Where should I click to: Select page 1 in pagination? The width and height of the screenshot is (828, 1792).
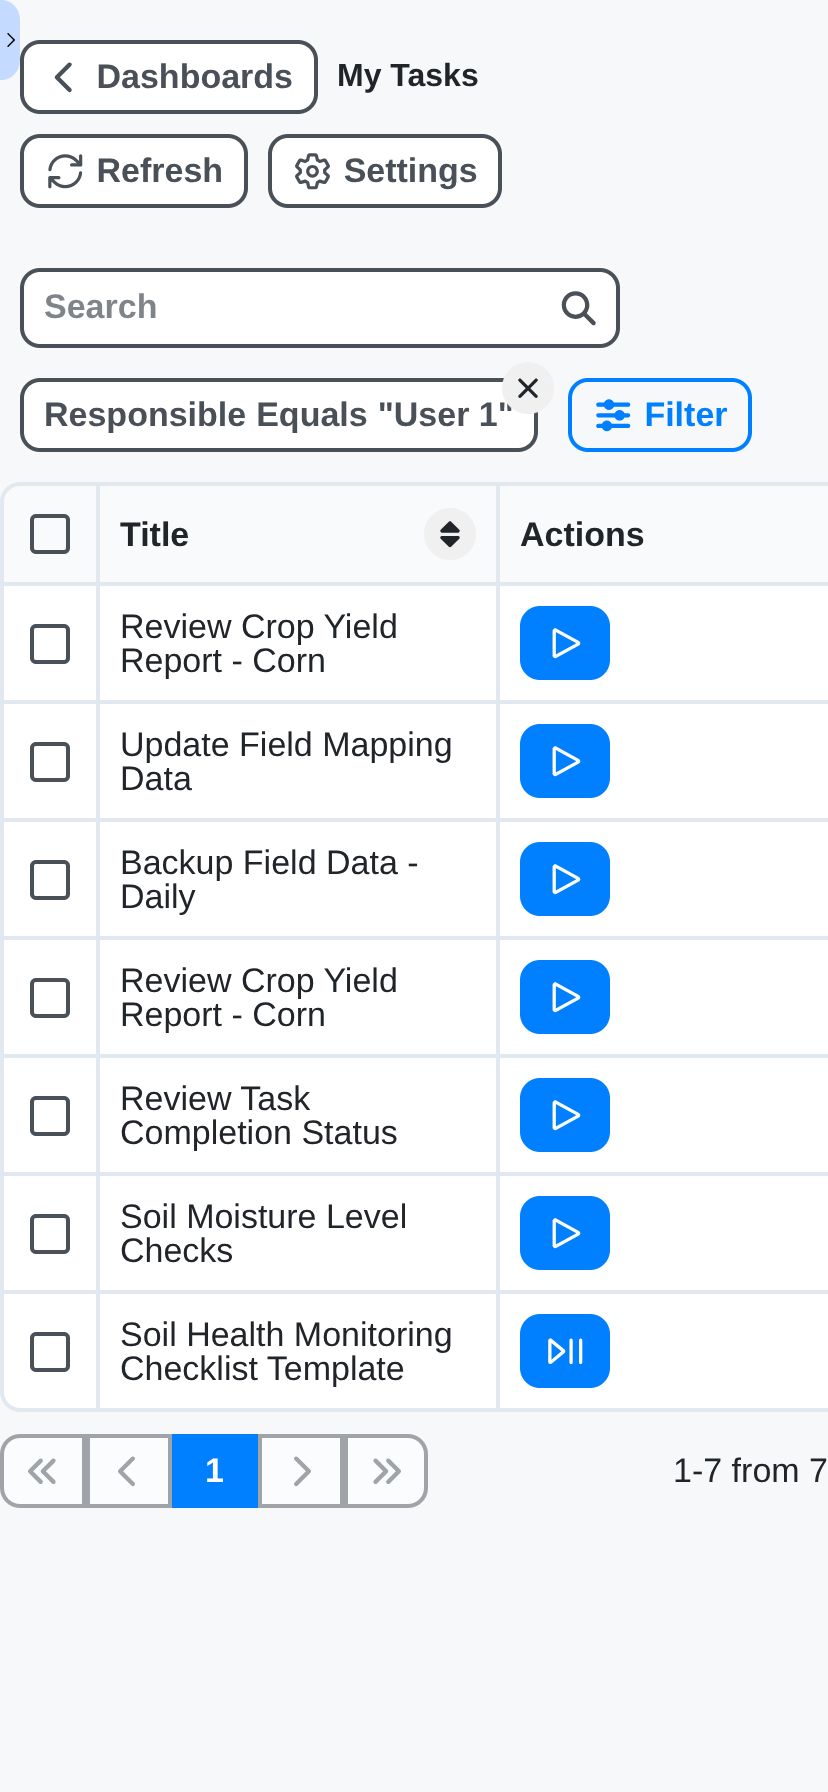click(x=214, y=1470)
